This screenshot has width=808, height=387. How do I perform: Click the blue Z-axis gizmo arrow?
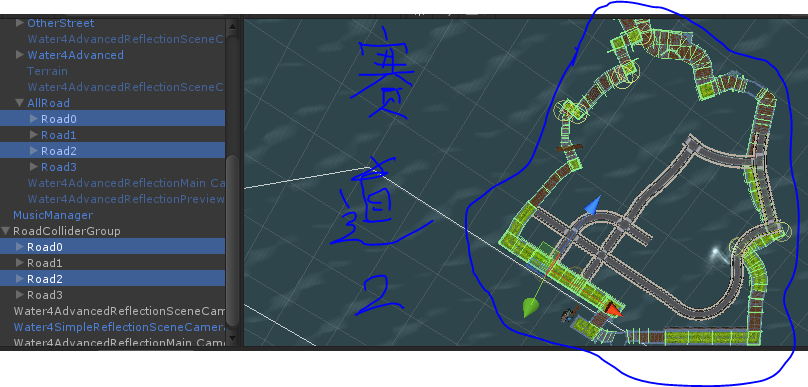coord(593,205)
